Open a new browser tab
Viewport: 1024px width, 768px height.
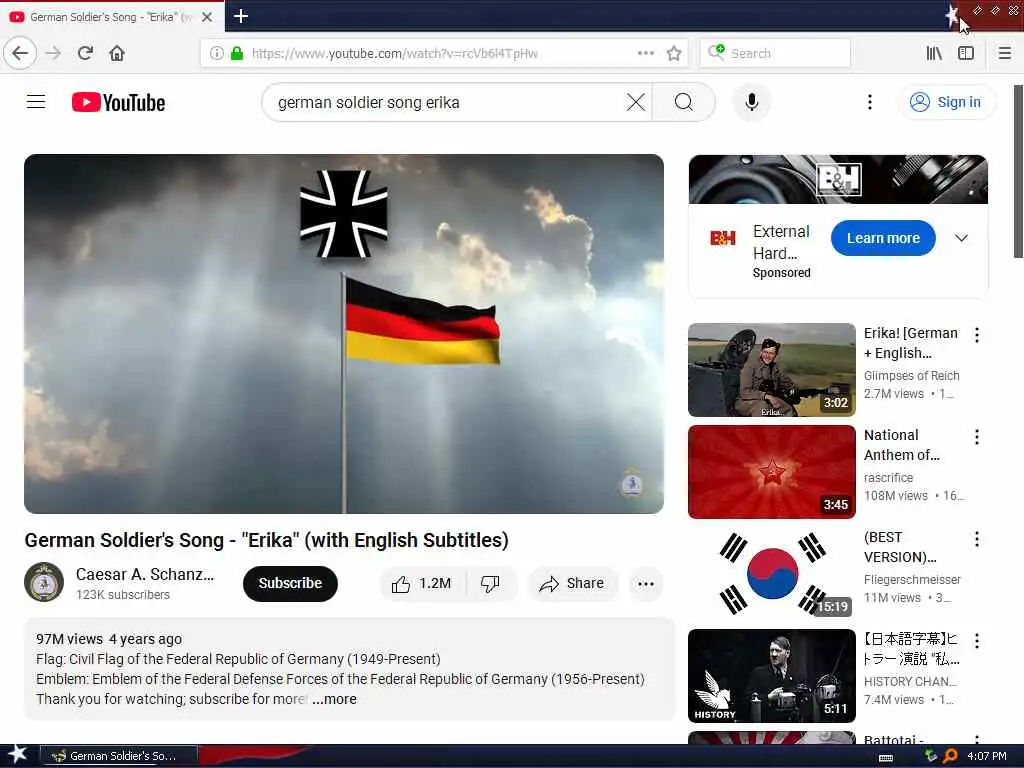pyautogui.click(x=241, y=16)
